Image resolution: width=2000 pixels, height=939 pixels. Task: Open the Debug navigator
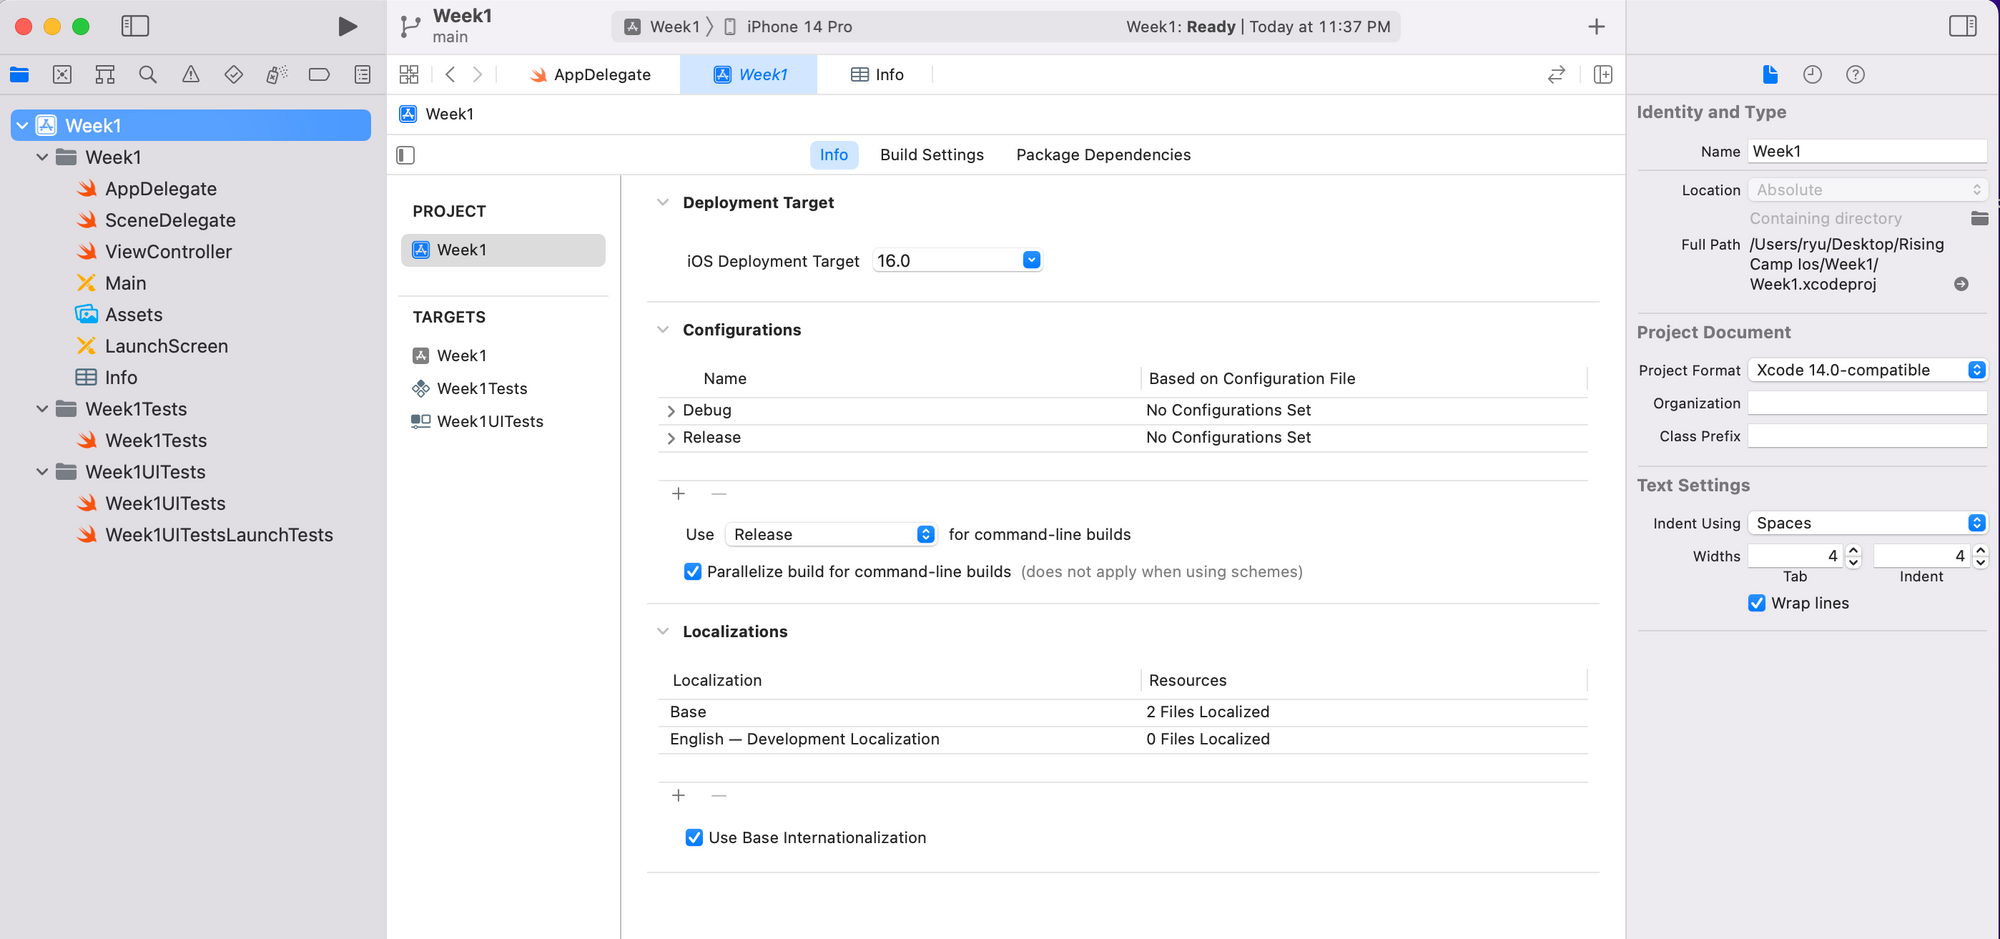pyautogui.click(x=277, y=74)
